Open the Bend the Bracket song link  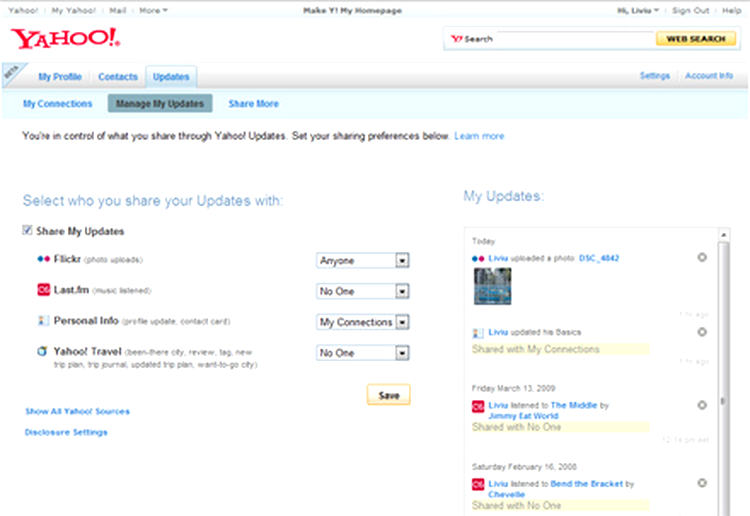(x=586, y=483)
